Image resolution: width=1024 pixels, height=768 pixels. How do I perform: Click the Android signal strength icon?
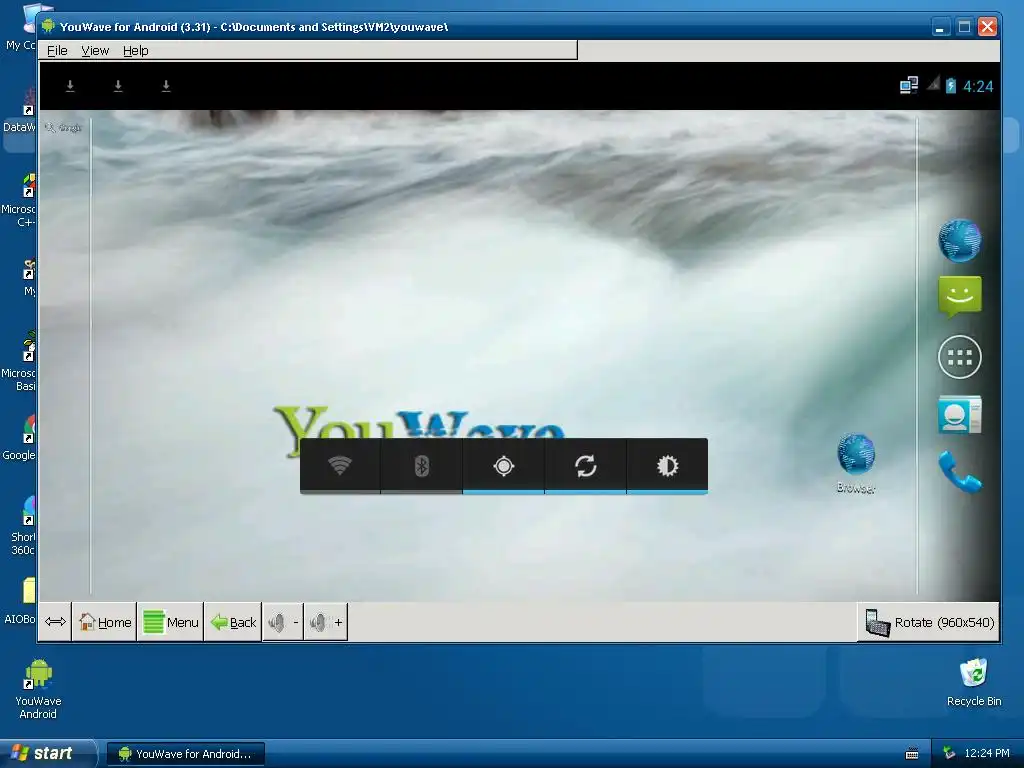coord(933,84)
